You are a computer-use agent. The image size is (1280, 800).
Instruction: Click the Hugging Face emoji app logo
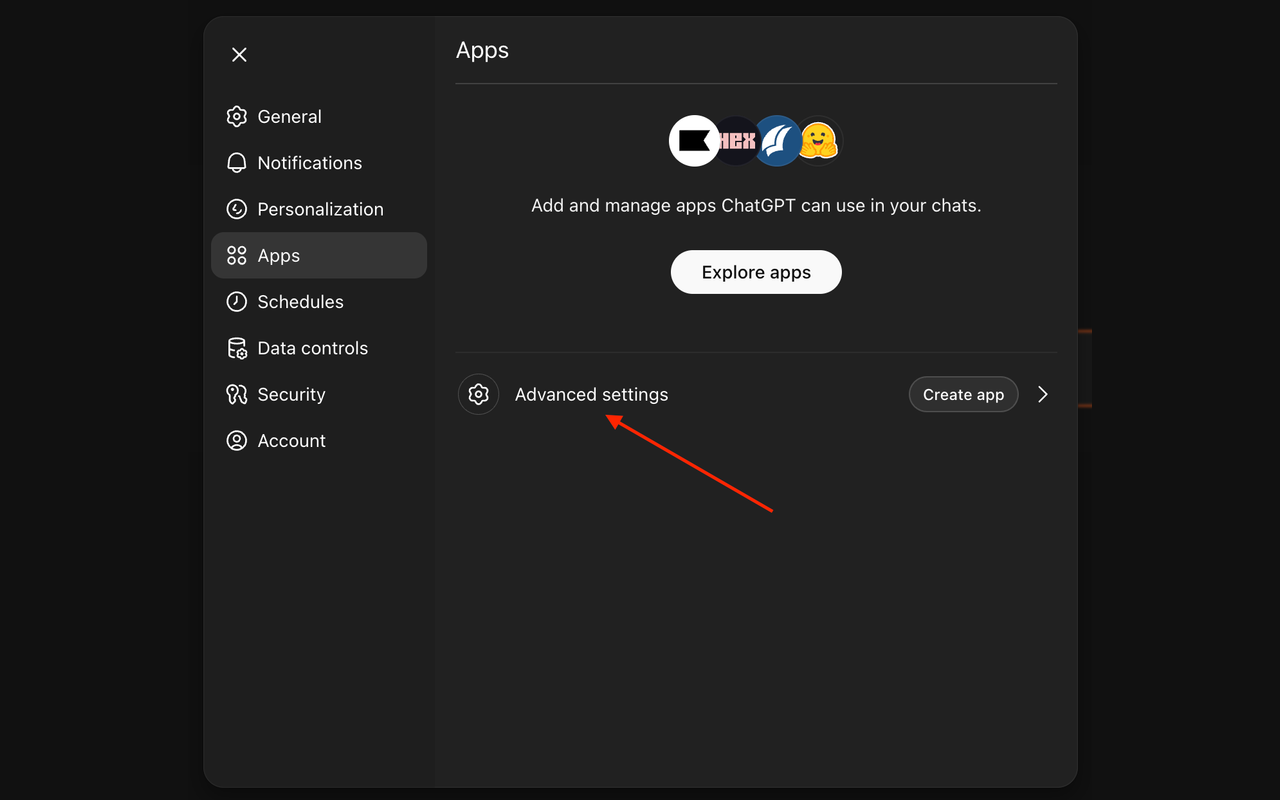click(818, 141)
